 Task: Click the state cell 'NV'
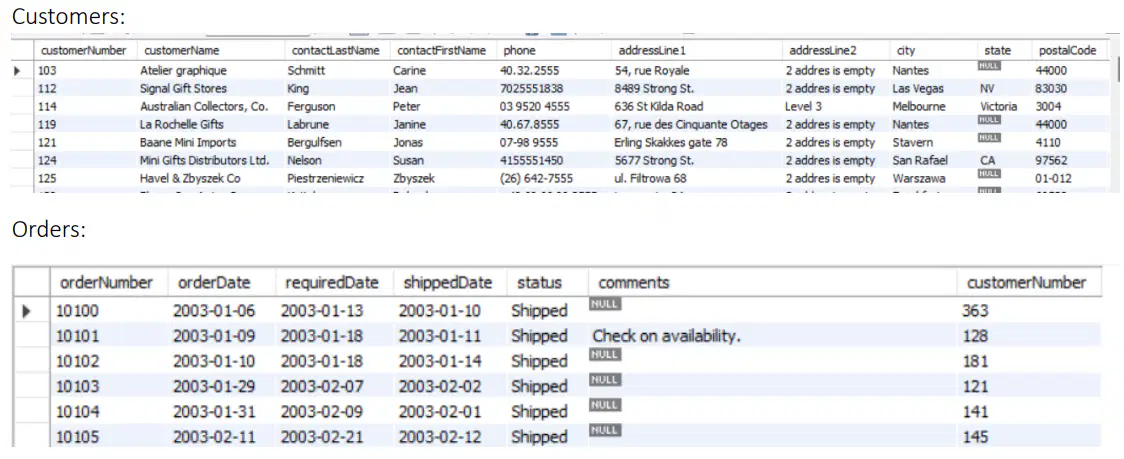coord(988,88)
